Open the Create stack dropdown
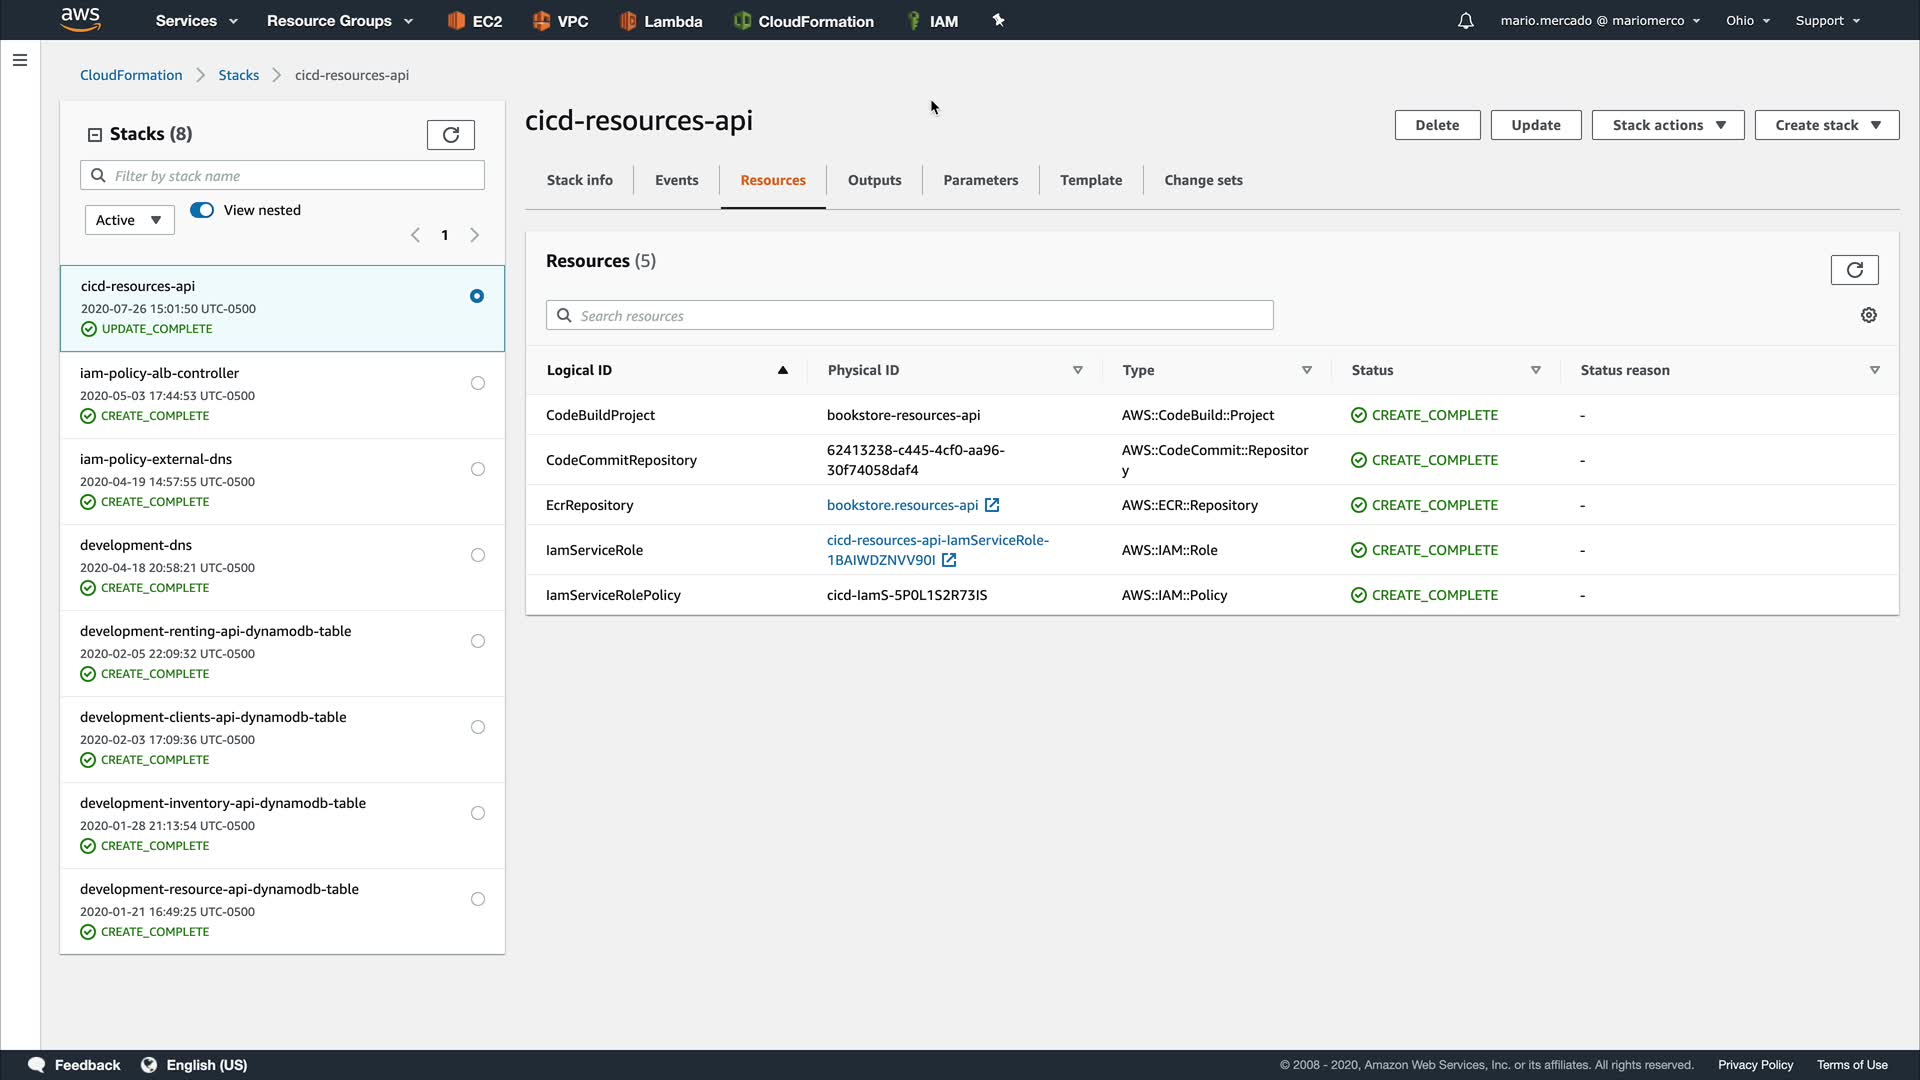Viewport: 1920px width, 1080px height. click(1826, 125)
